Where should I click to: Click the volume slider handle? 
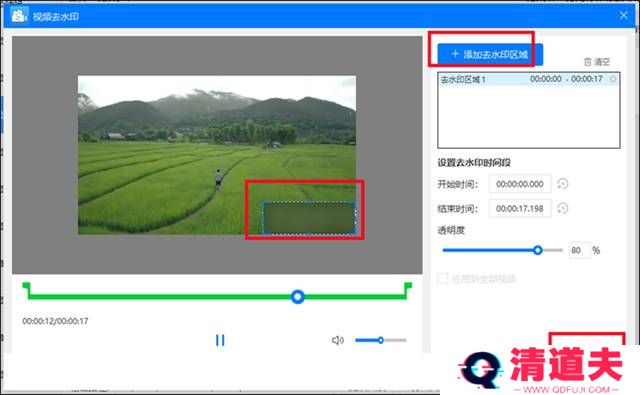tap(380, 340)
